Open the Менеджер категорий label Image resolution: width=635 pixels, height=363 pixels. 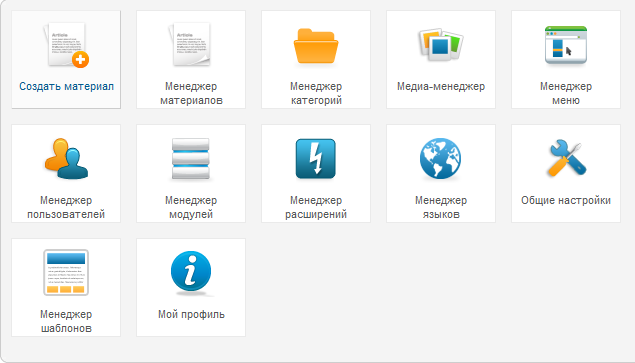316,93
